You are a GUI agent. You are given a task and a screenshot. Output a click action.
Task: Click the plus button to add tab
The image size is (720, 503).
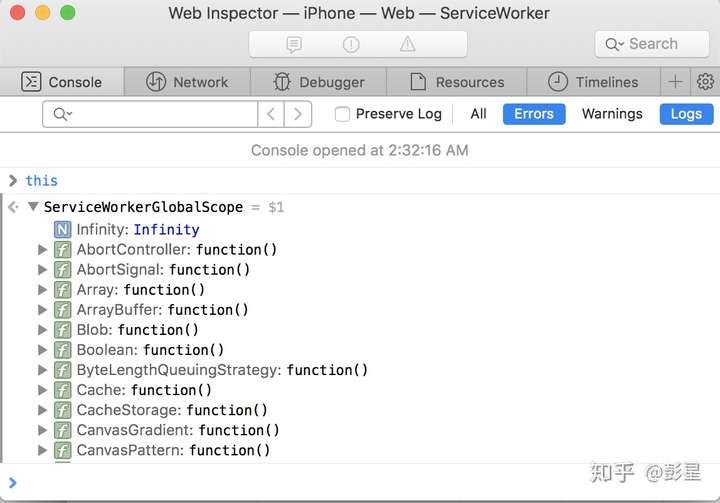677,82
